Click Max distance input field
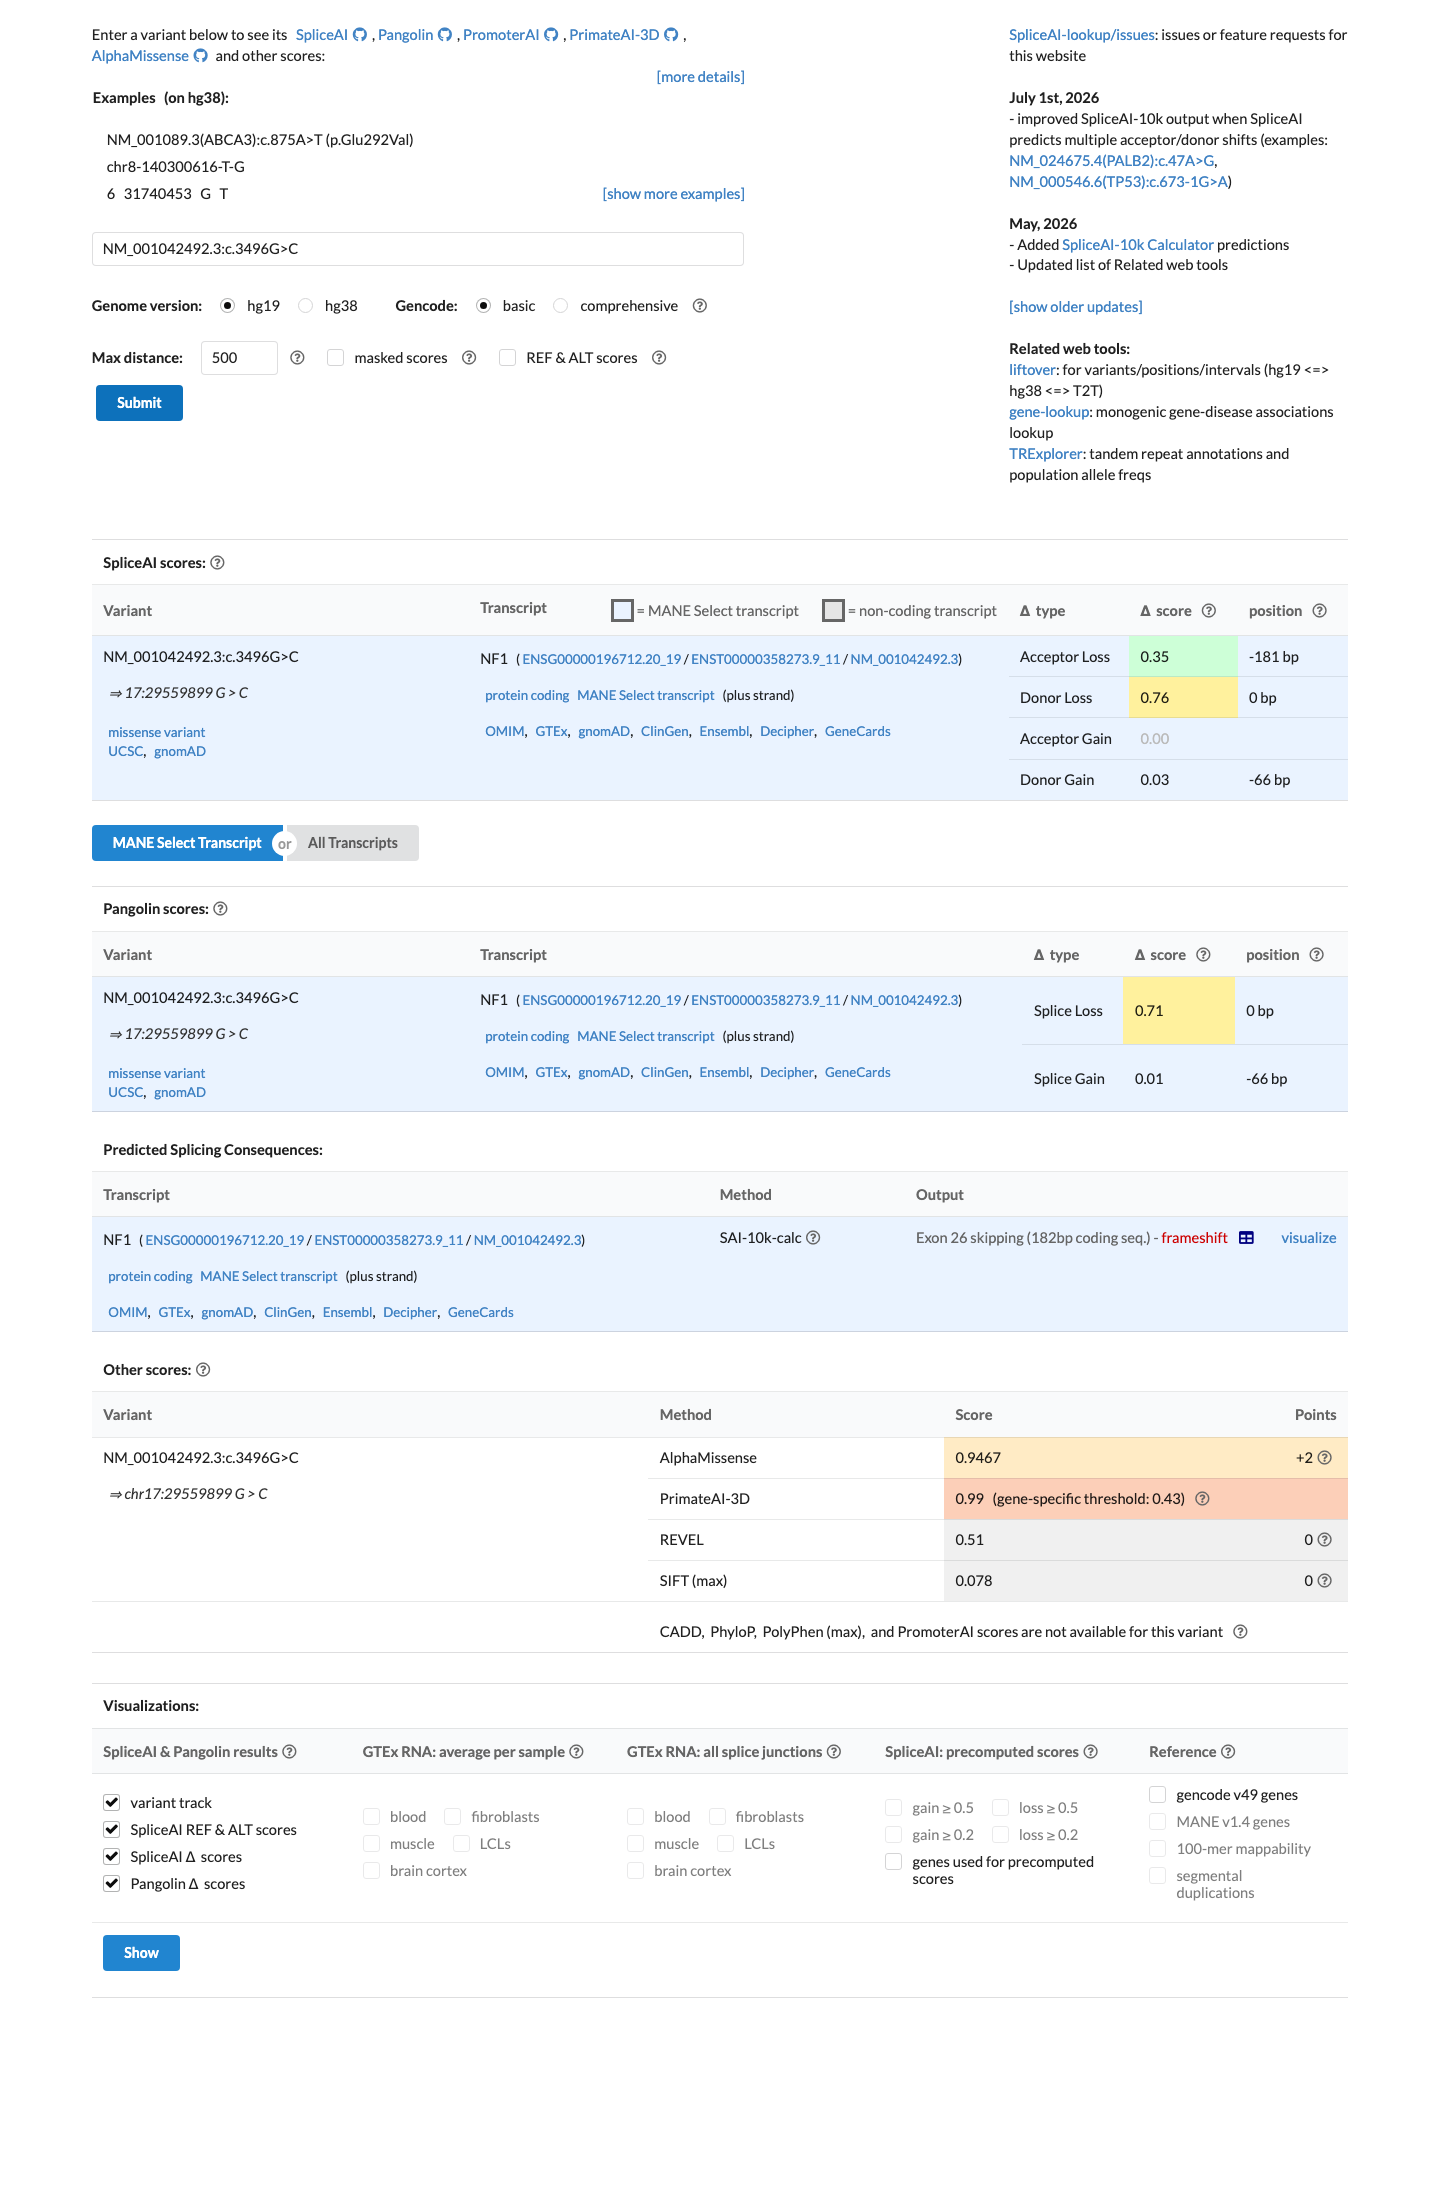This screenshot has width=1454, height=2200. pyautogui.click(x=239, y=358)
